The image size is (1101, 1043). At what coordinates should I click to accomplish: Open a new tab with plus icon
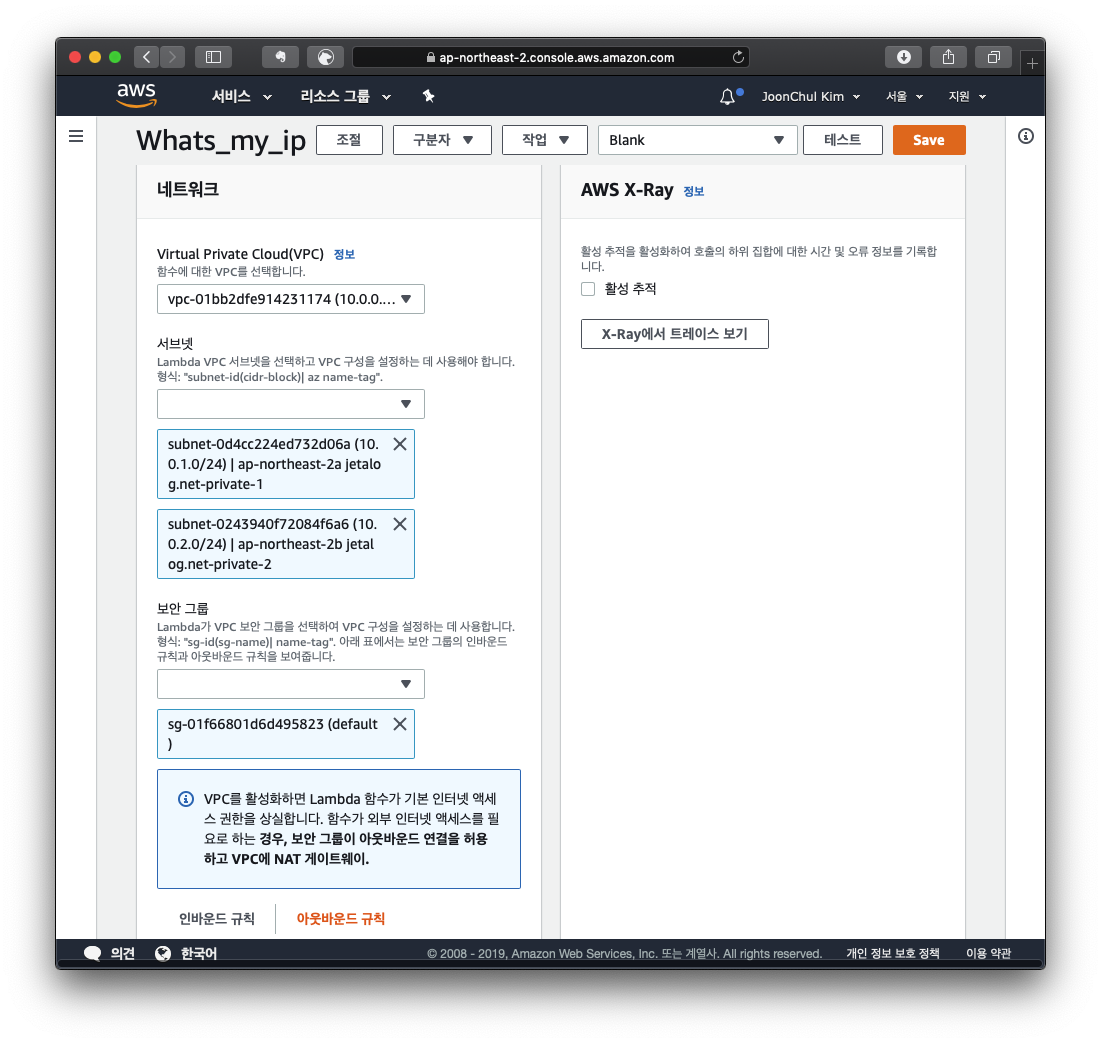(1032, 64)
